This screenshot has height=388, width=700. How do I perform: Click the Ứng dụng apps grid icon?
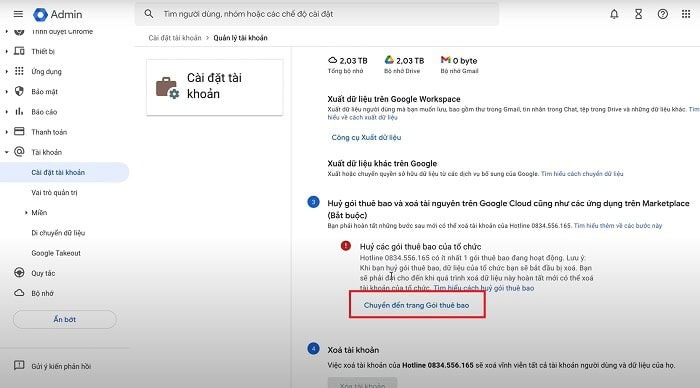point(19,71)
